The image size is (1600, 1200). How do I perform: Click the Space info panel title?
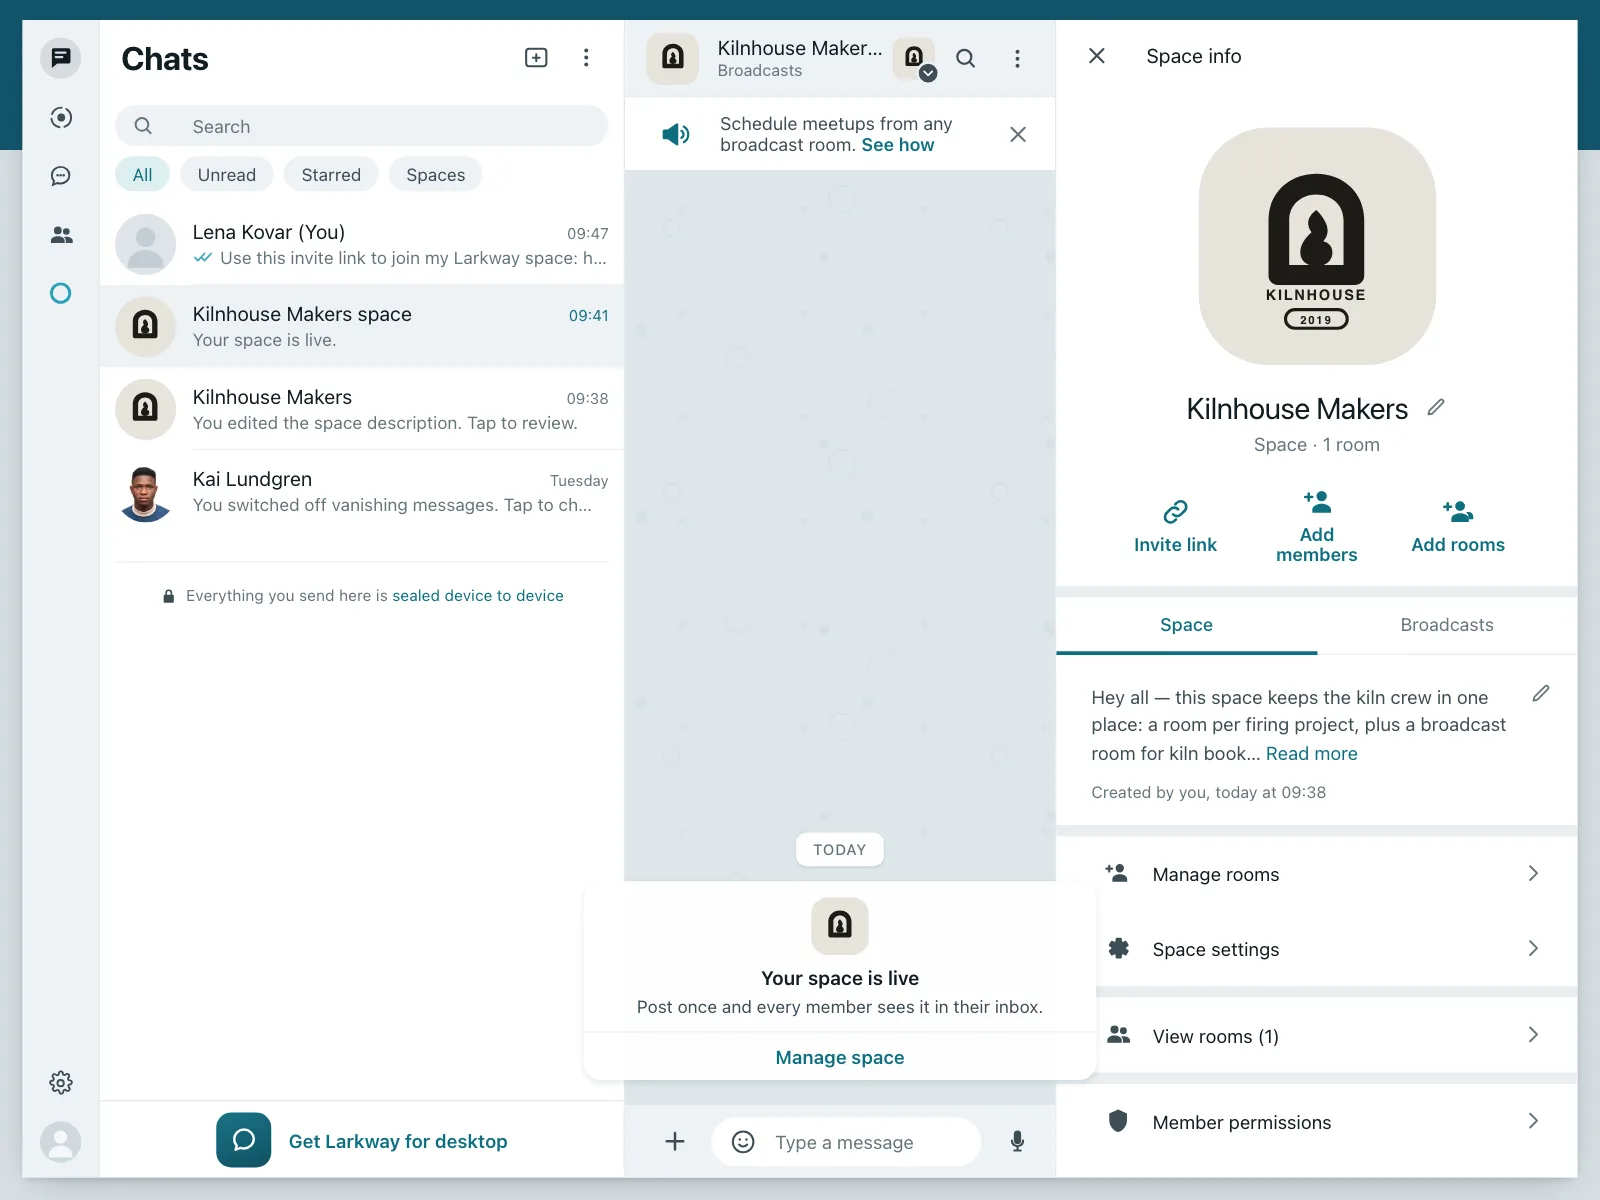pos(1194,56)
